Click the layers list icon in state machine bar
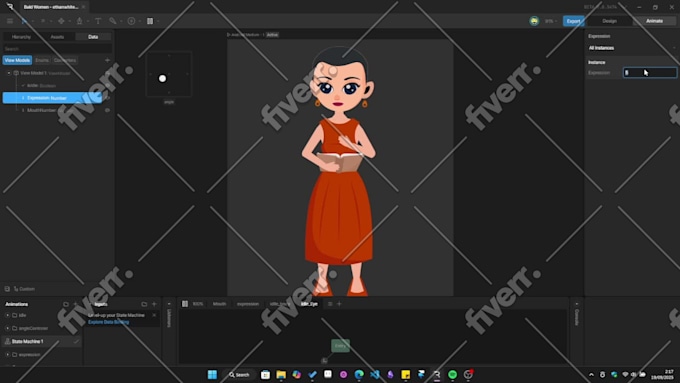680x383 pixels. (x=330, y=304)
